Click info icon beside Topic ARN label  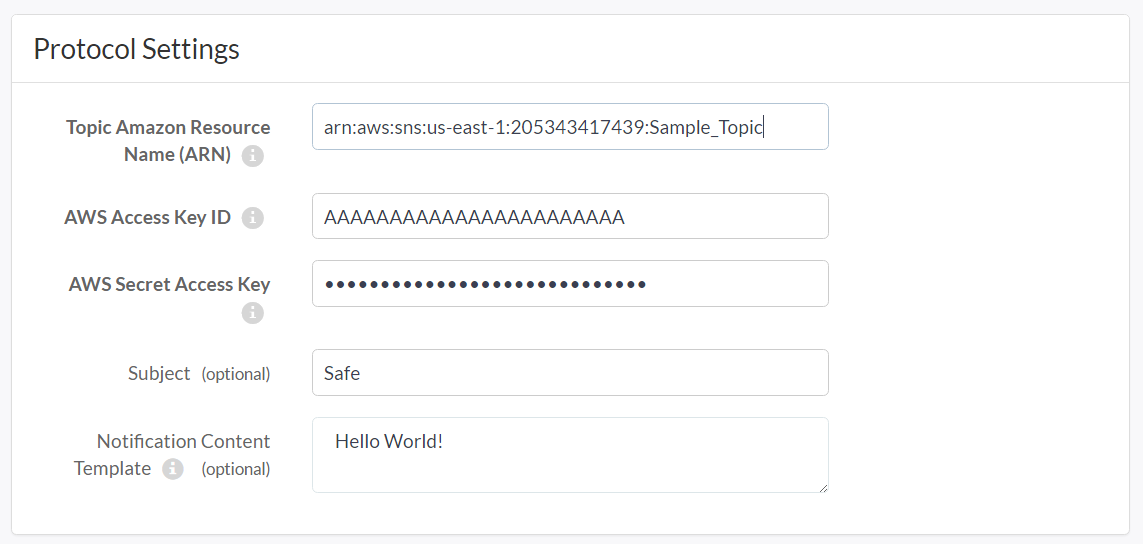(x=253, y=156)
